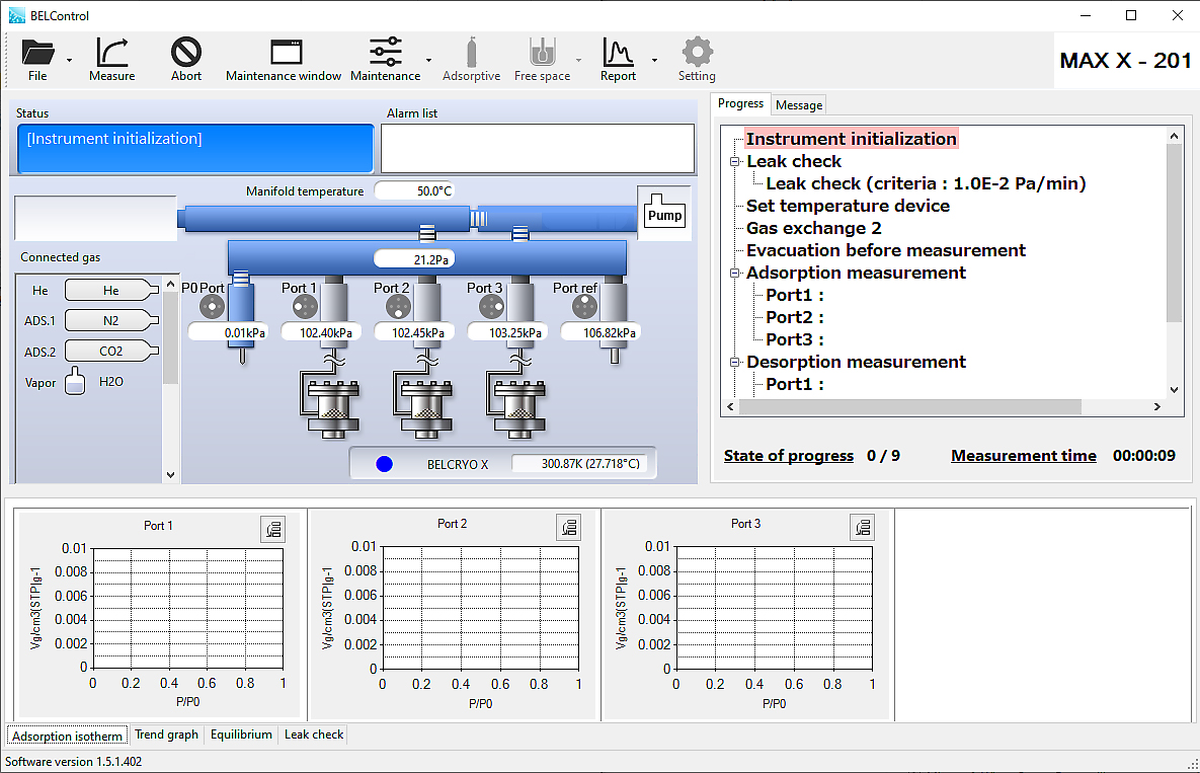
Task: Select the N2 gas cylinder button
Action: click(111, 321)
